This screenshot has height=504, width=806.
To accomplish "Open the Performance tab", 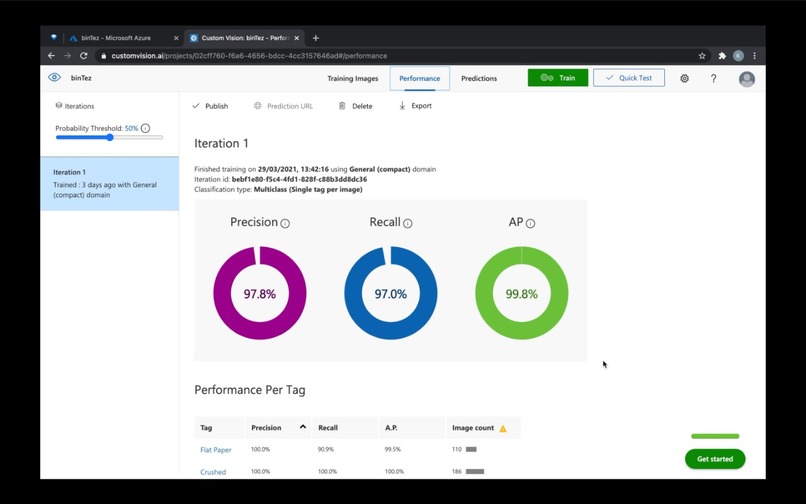I will click(x=419, y=78).
